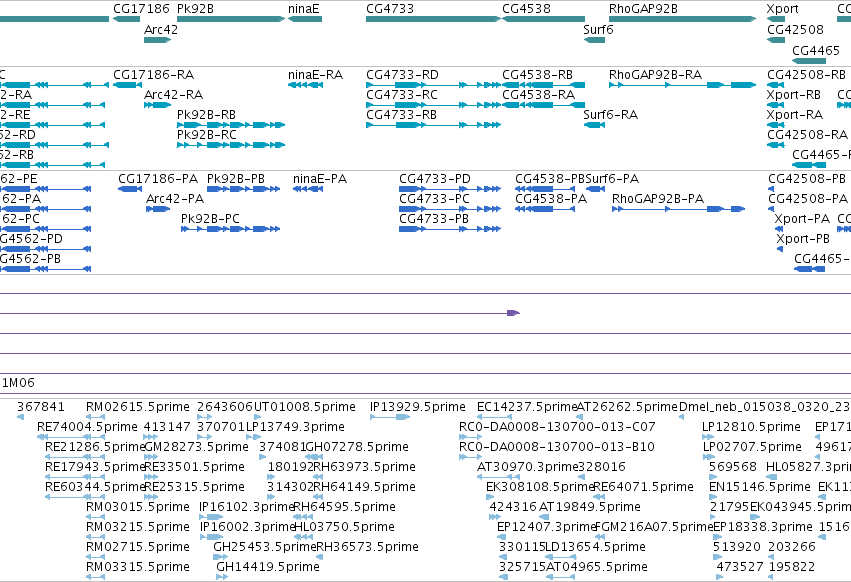
Task: Click the CG4465 gene label
Action: coord(816,50)
